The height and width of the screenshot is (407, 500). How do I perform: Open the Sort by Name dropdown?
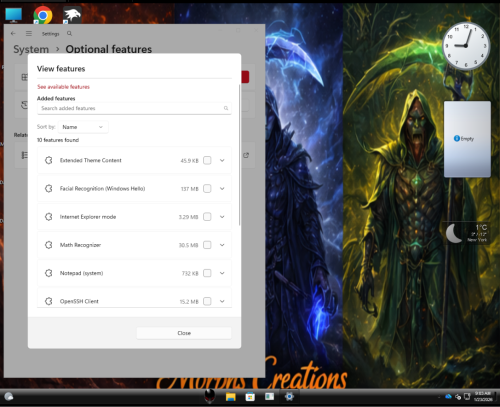point(83,127)
